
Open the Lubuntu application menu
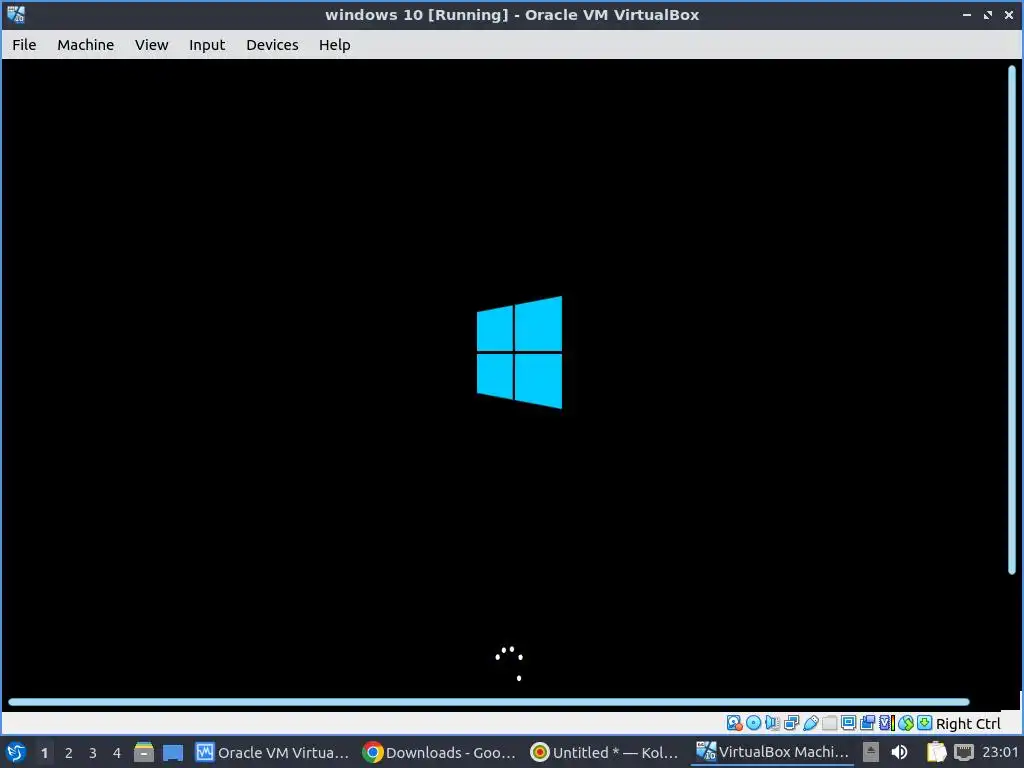pos(16,752)
